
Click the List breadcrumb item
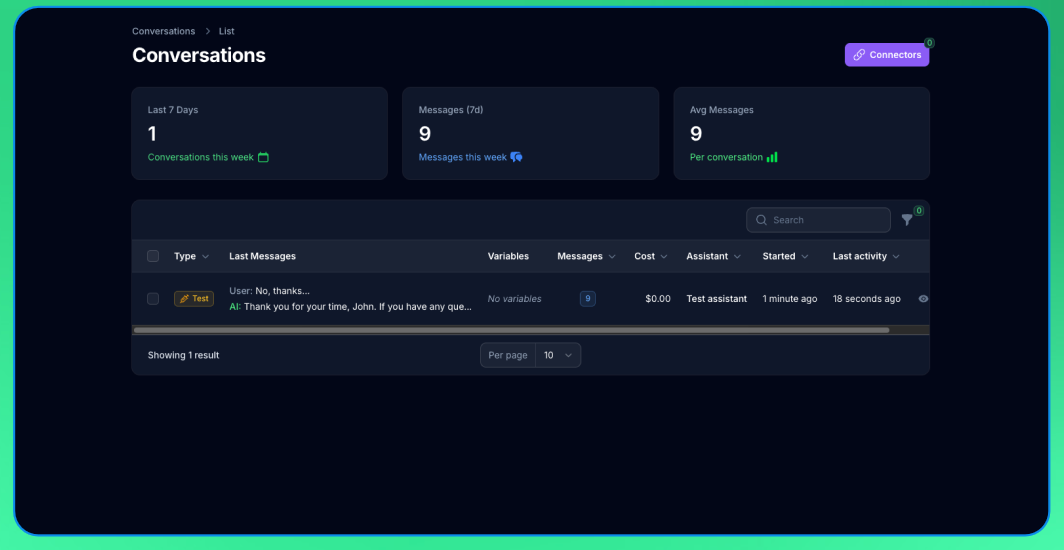[227, 31]
